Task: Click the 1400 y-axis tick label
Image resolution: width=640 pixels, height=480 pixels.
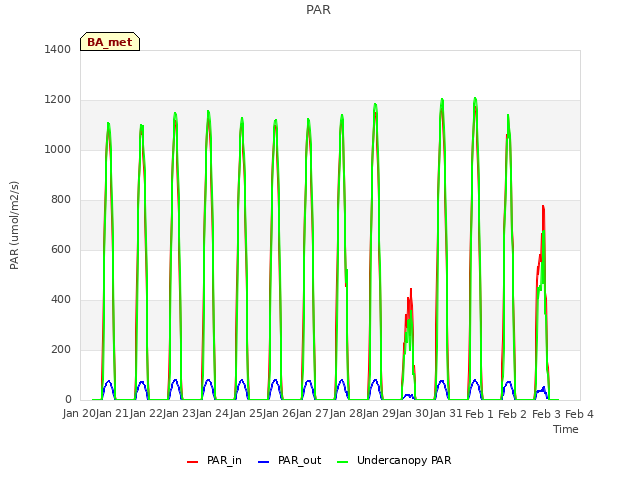Action: point(58,49)
